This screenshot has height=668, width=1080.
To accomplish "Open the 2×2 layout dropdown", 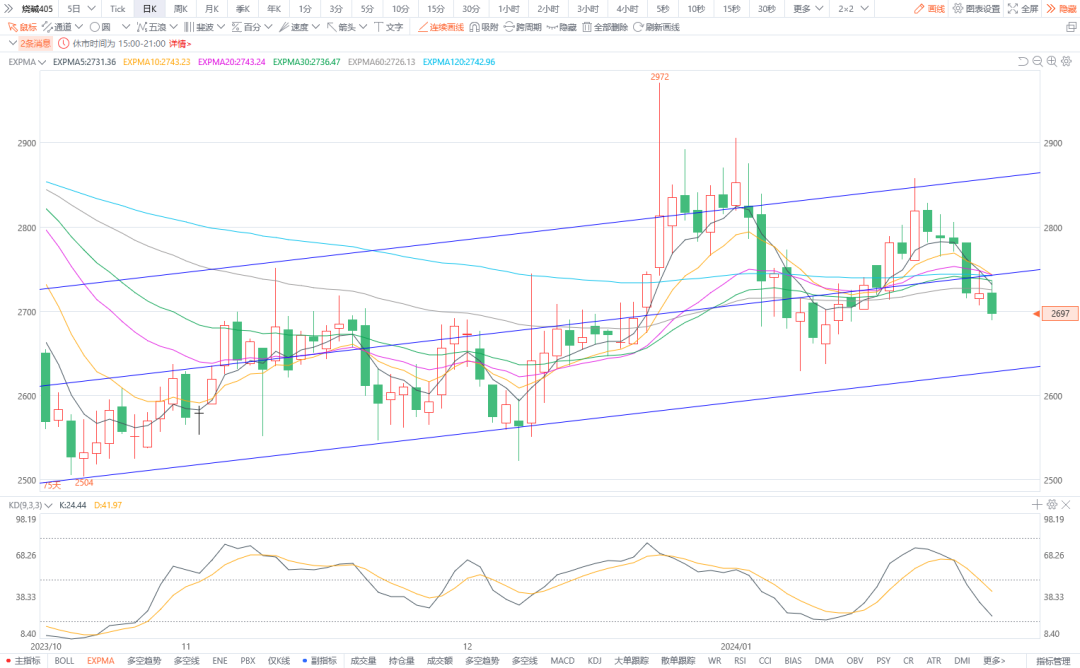I will click(864, 9).
